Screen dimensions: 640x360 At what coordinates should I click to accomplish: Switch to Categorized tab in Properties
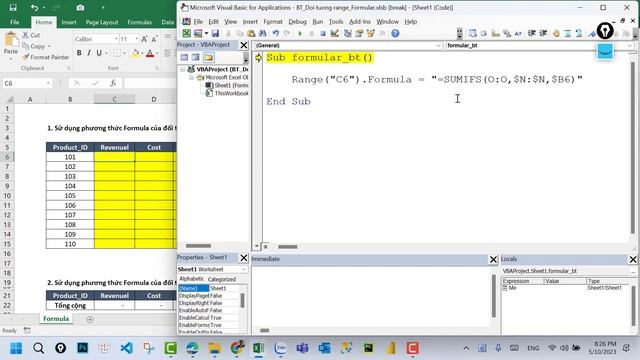click(x=222, y=280)
